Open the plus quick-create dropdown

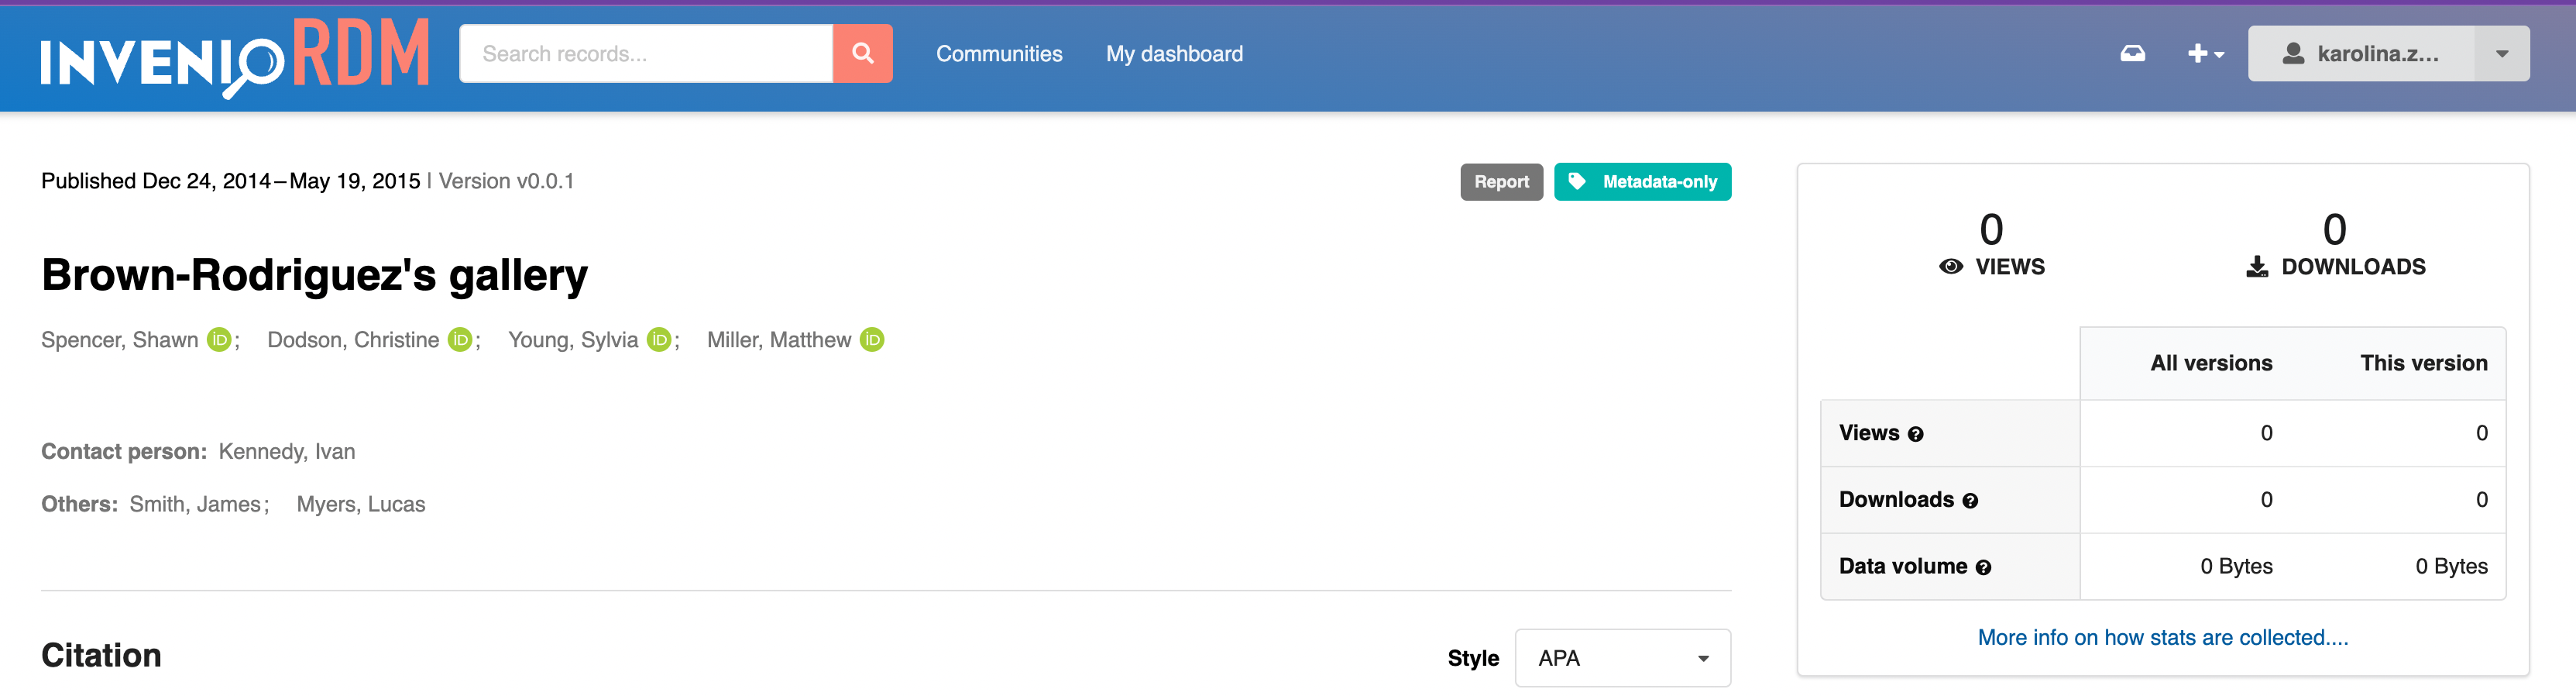[x=2205, y=54]
